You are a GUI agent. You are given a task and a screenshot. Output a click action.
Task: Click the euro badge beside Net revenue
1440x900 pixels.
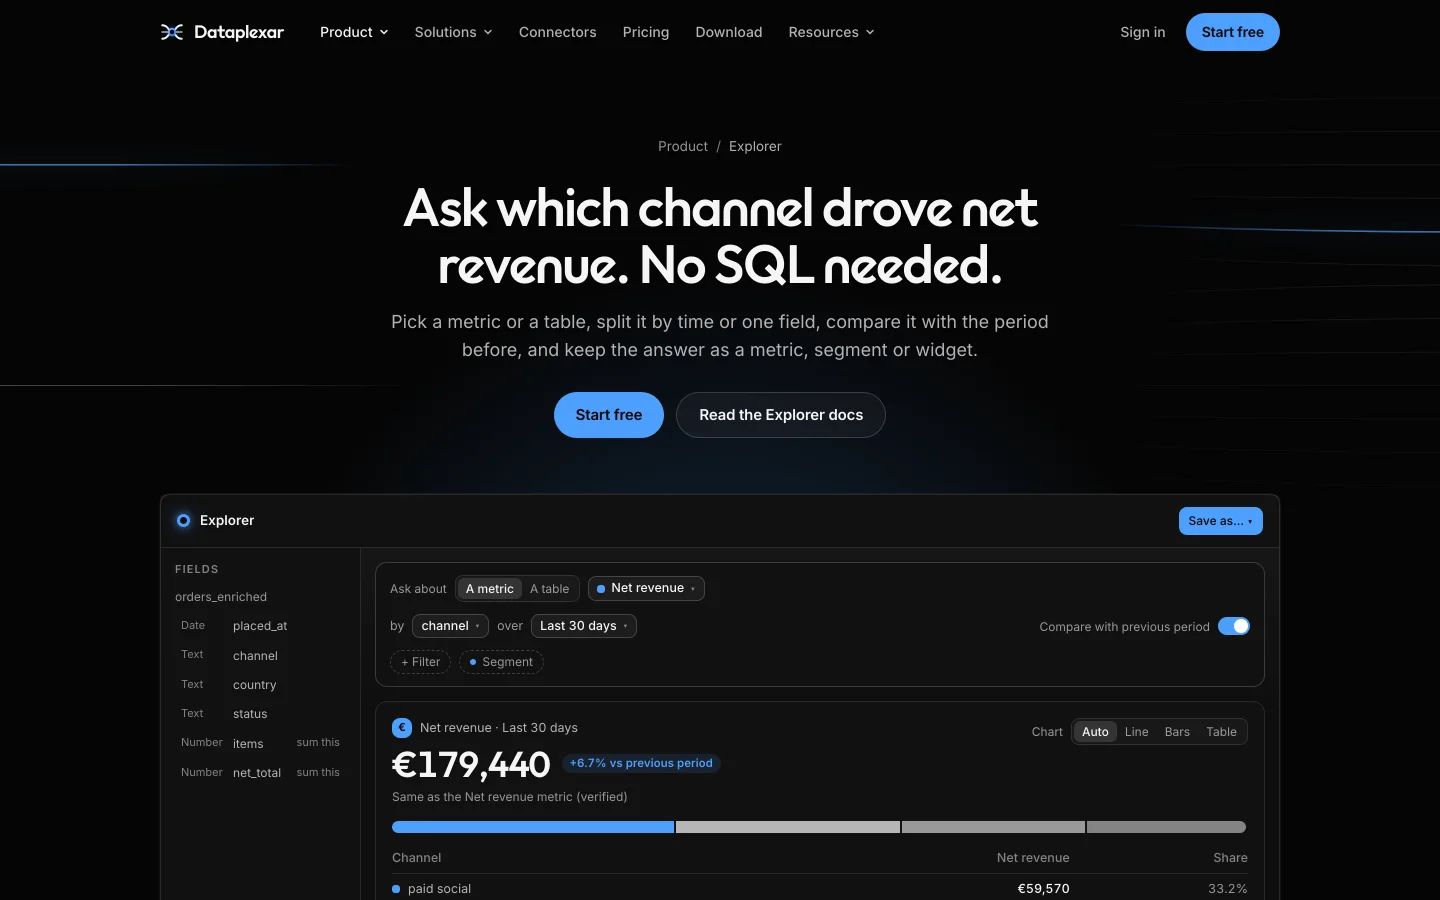click(402, 728)
